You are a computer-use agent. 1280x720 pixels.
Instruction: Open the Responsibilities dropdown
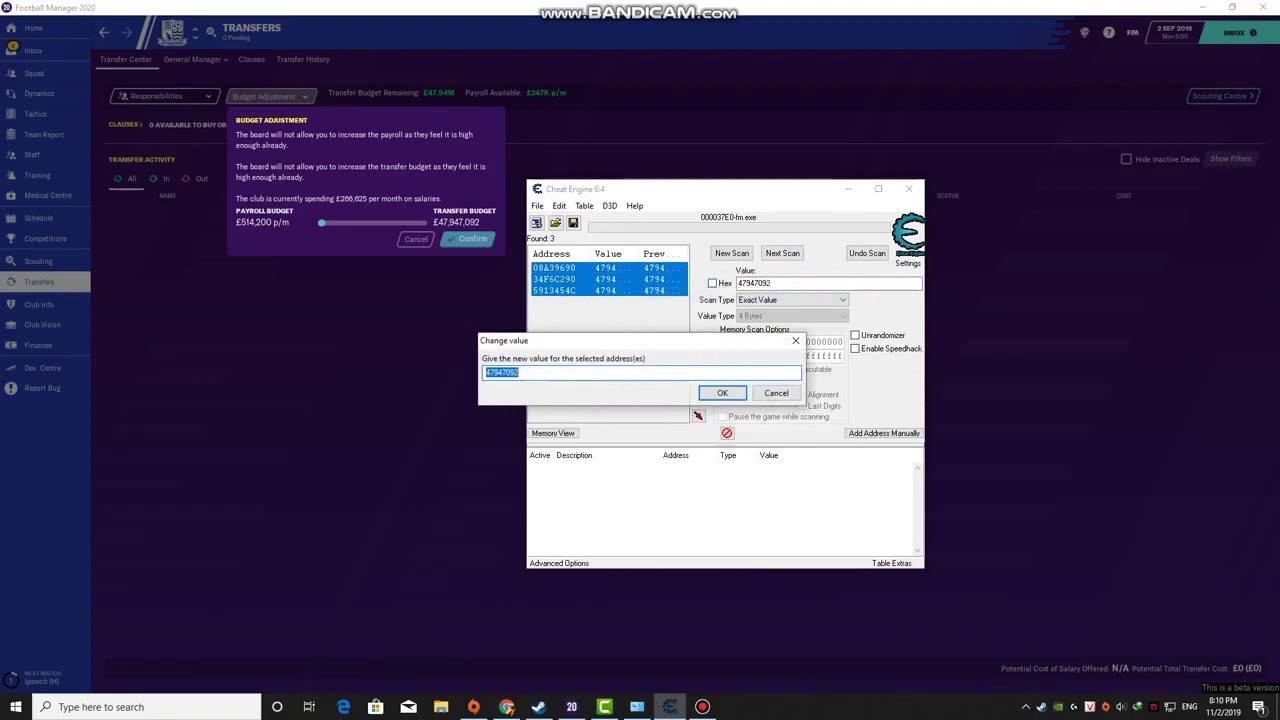[x=164, y=96]
